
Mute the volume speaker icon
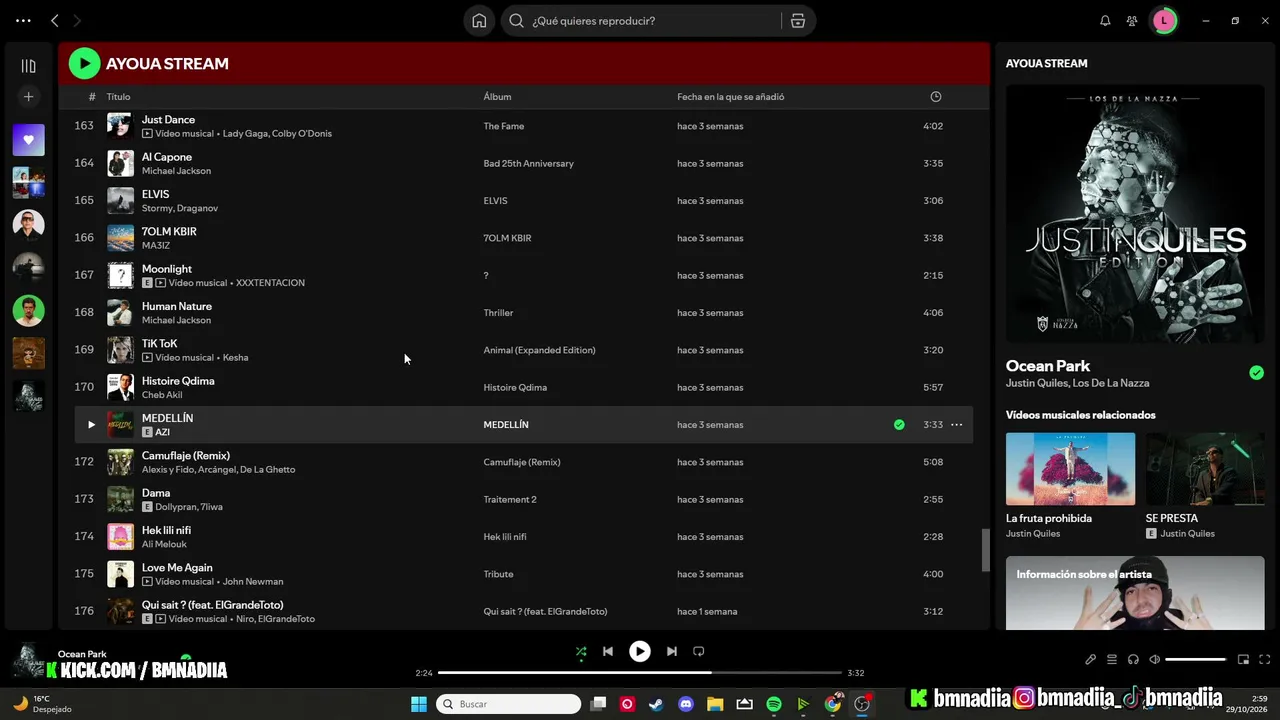(1154, 660)
